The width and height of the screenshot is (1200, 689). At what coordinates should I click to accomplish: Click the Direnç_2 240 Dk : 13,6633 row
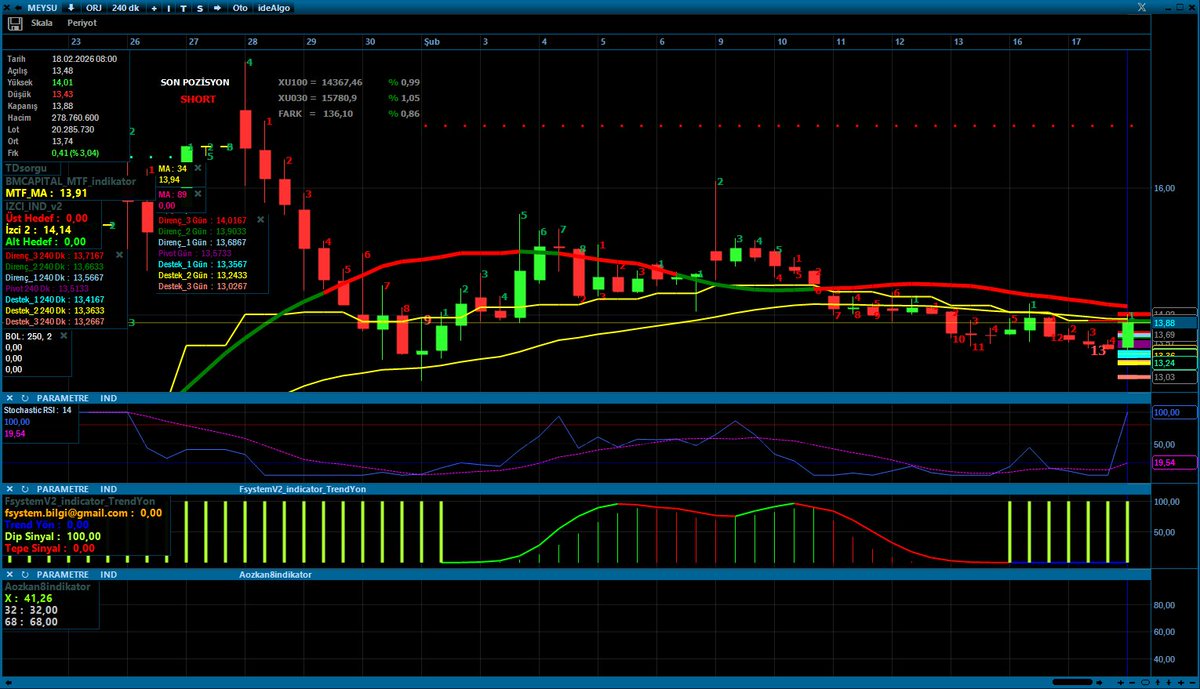point(54,267)
